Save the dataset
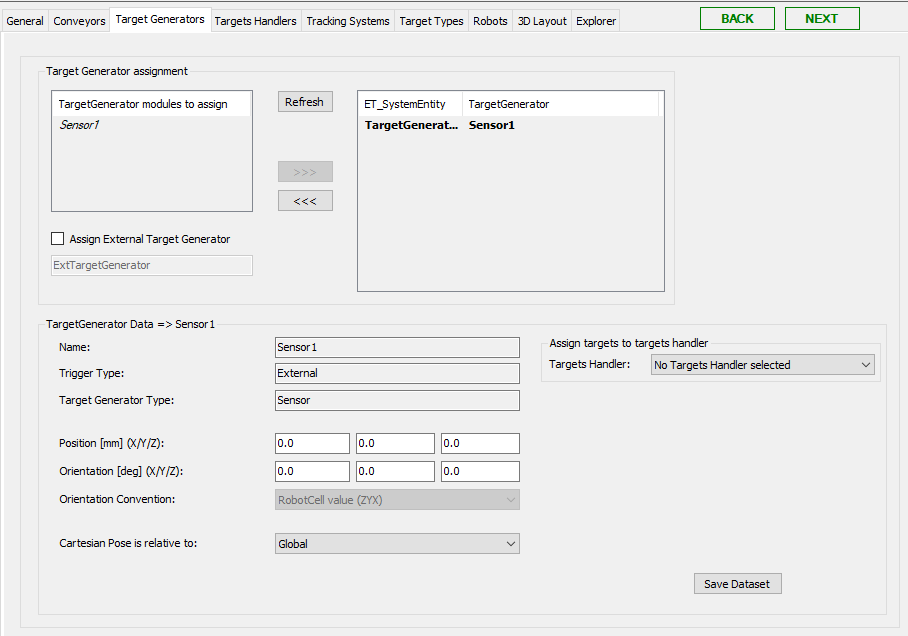This screenshot has height=636, width=908. click(x=737, y=584)
